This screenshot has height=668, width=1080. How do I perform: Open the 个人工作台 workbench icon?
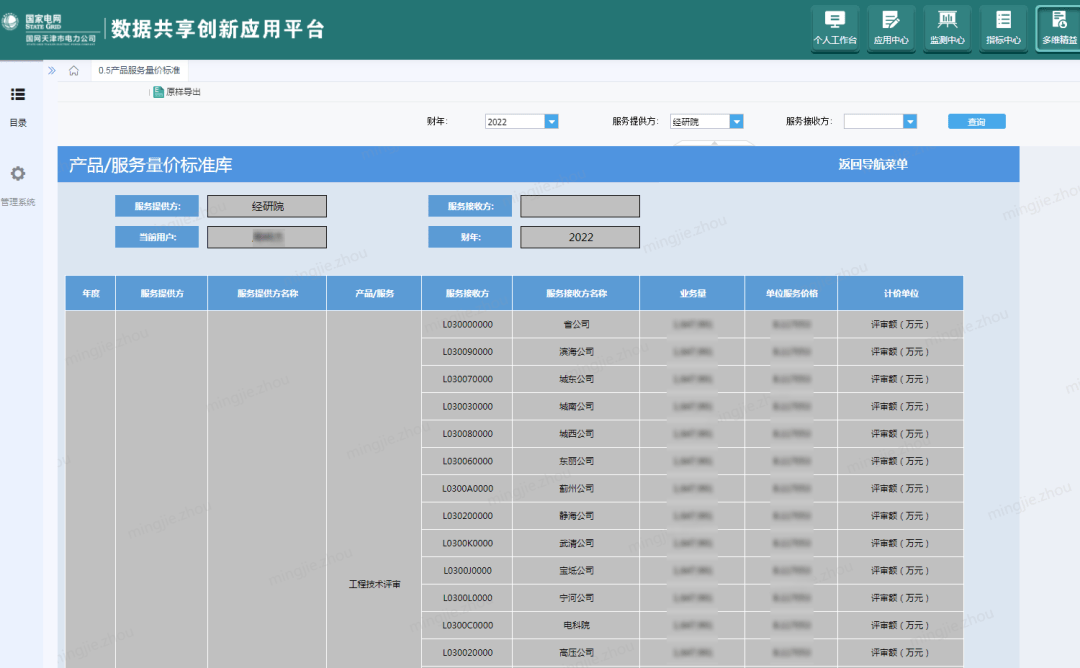(835, 28)
